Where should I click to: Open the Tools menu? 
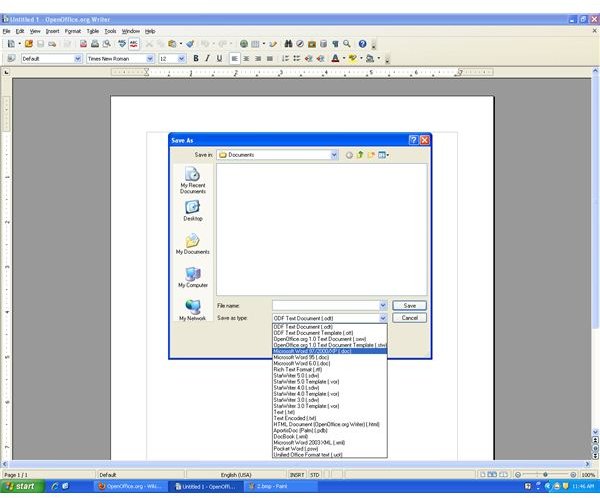pyautogui.click(x=110, y=31)
